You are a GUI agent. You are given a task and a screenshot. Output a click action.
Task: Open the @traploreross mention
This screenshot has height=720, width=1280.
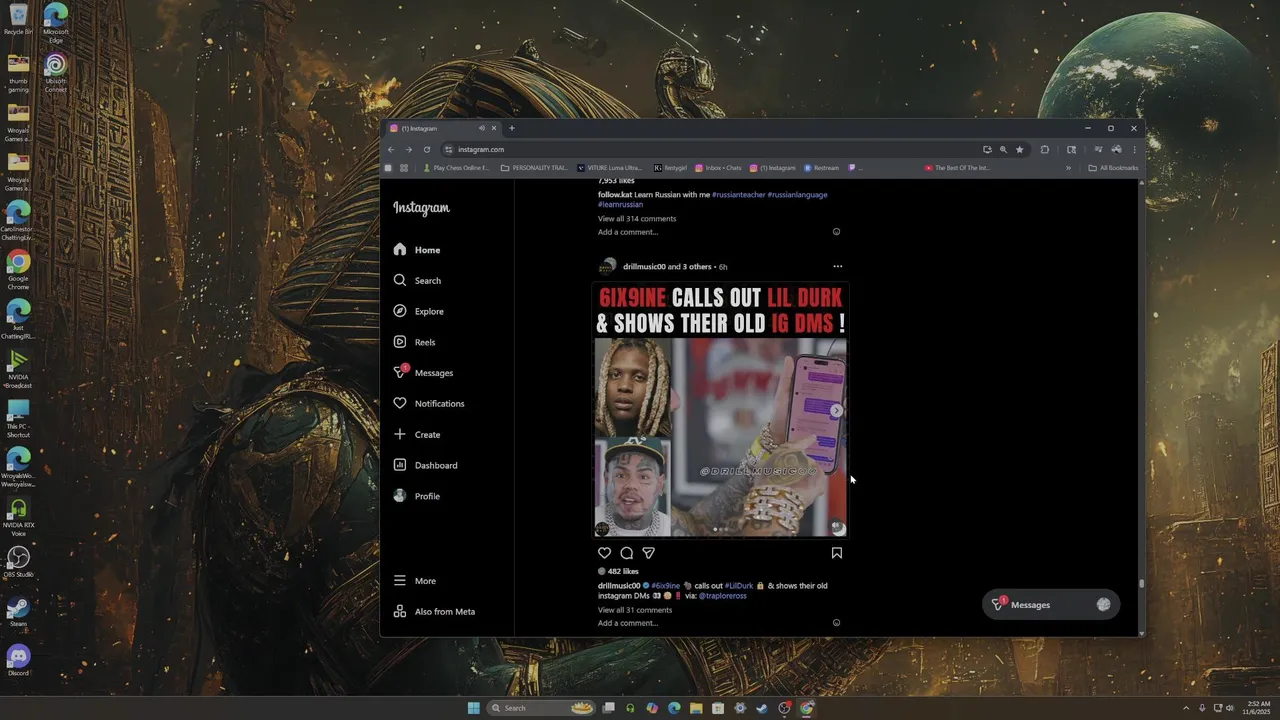click(723, 596)
